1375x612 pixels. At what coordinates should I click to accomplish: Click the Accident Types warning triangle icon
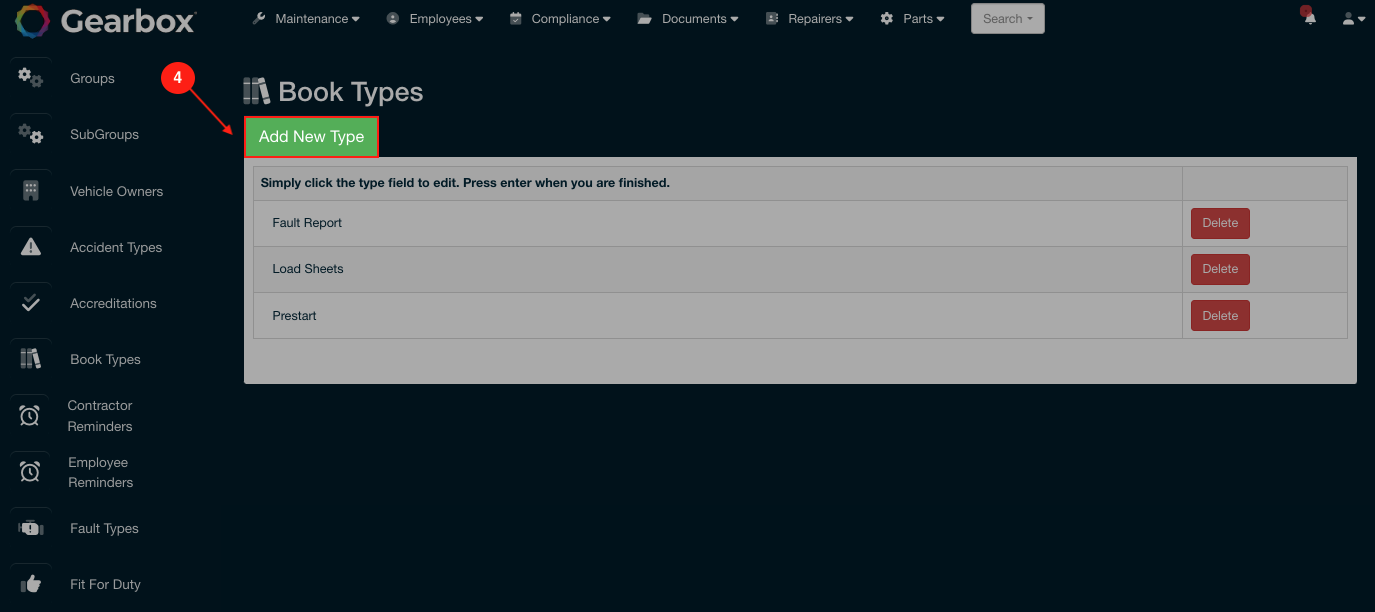click(x=31, y=247)
